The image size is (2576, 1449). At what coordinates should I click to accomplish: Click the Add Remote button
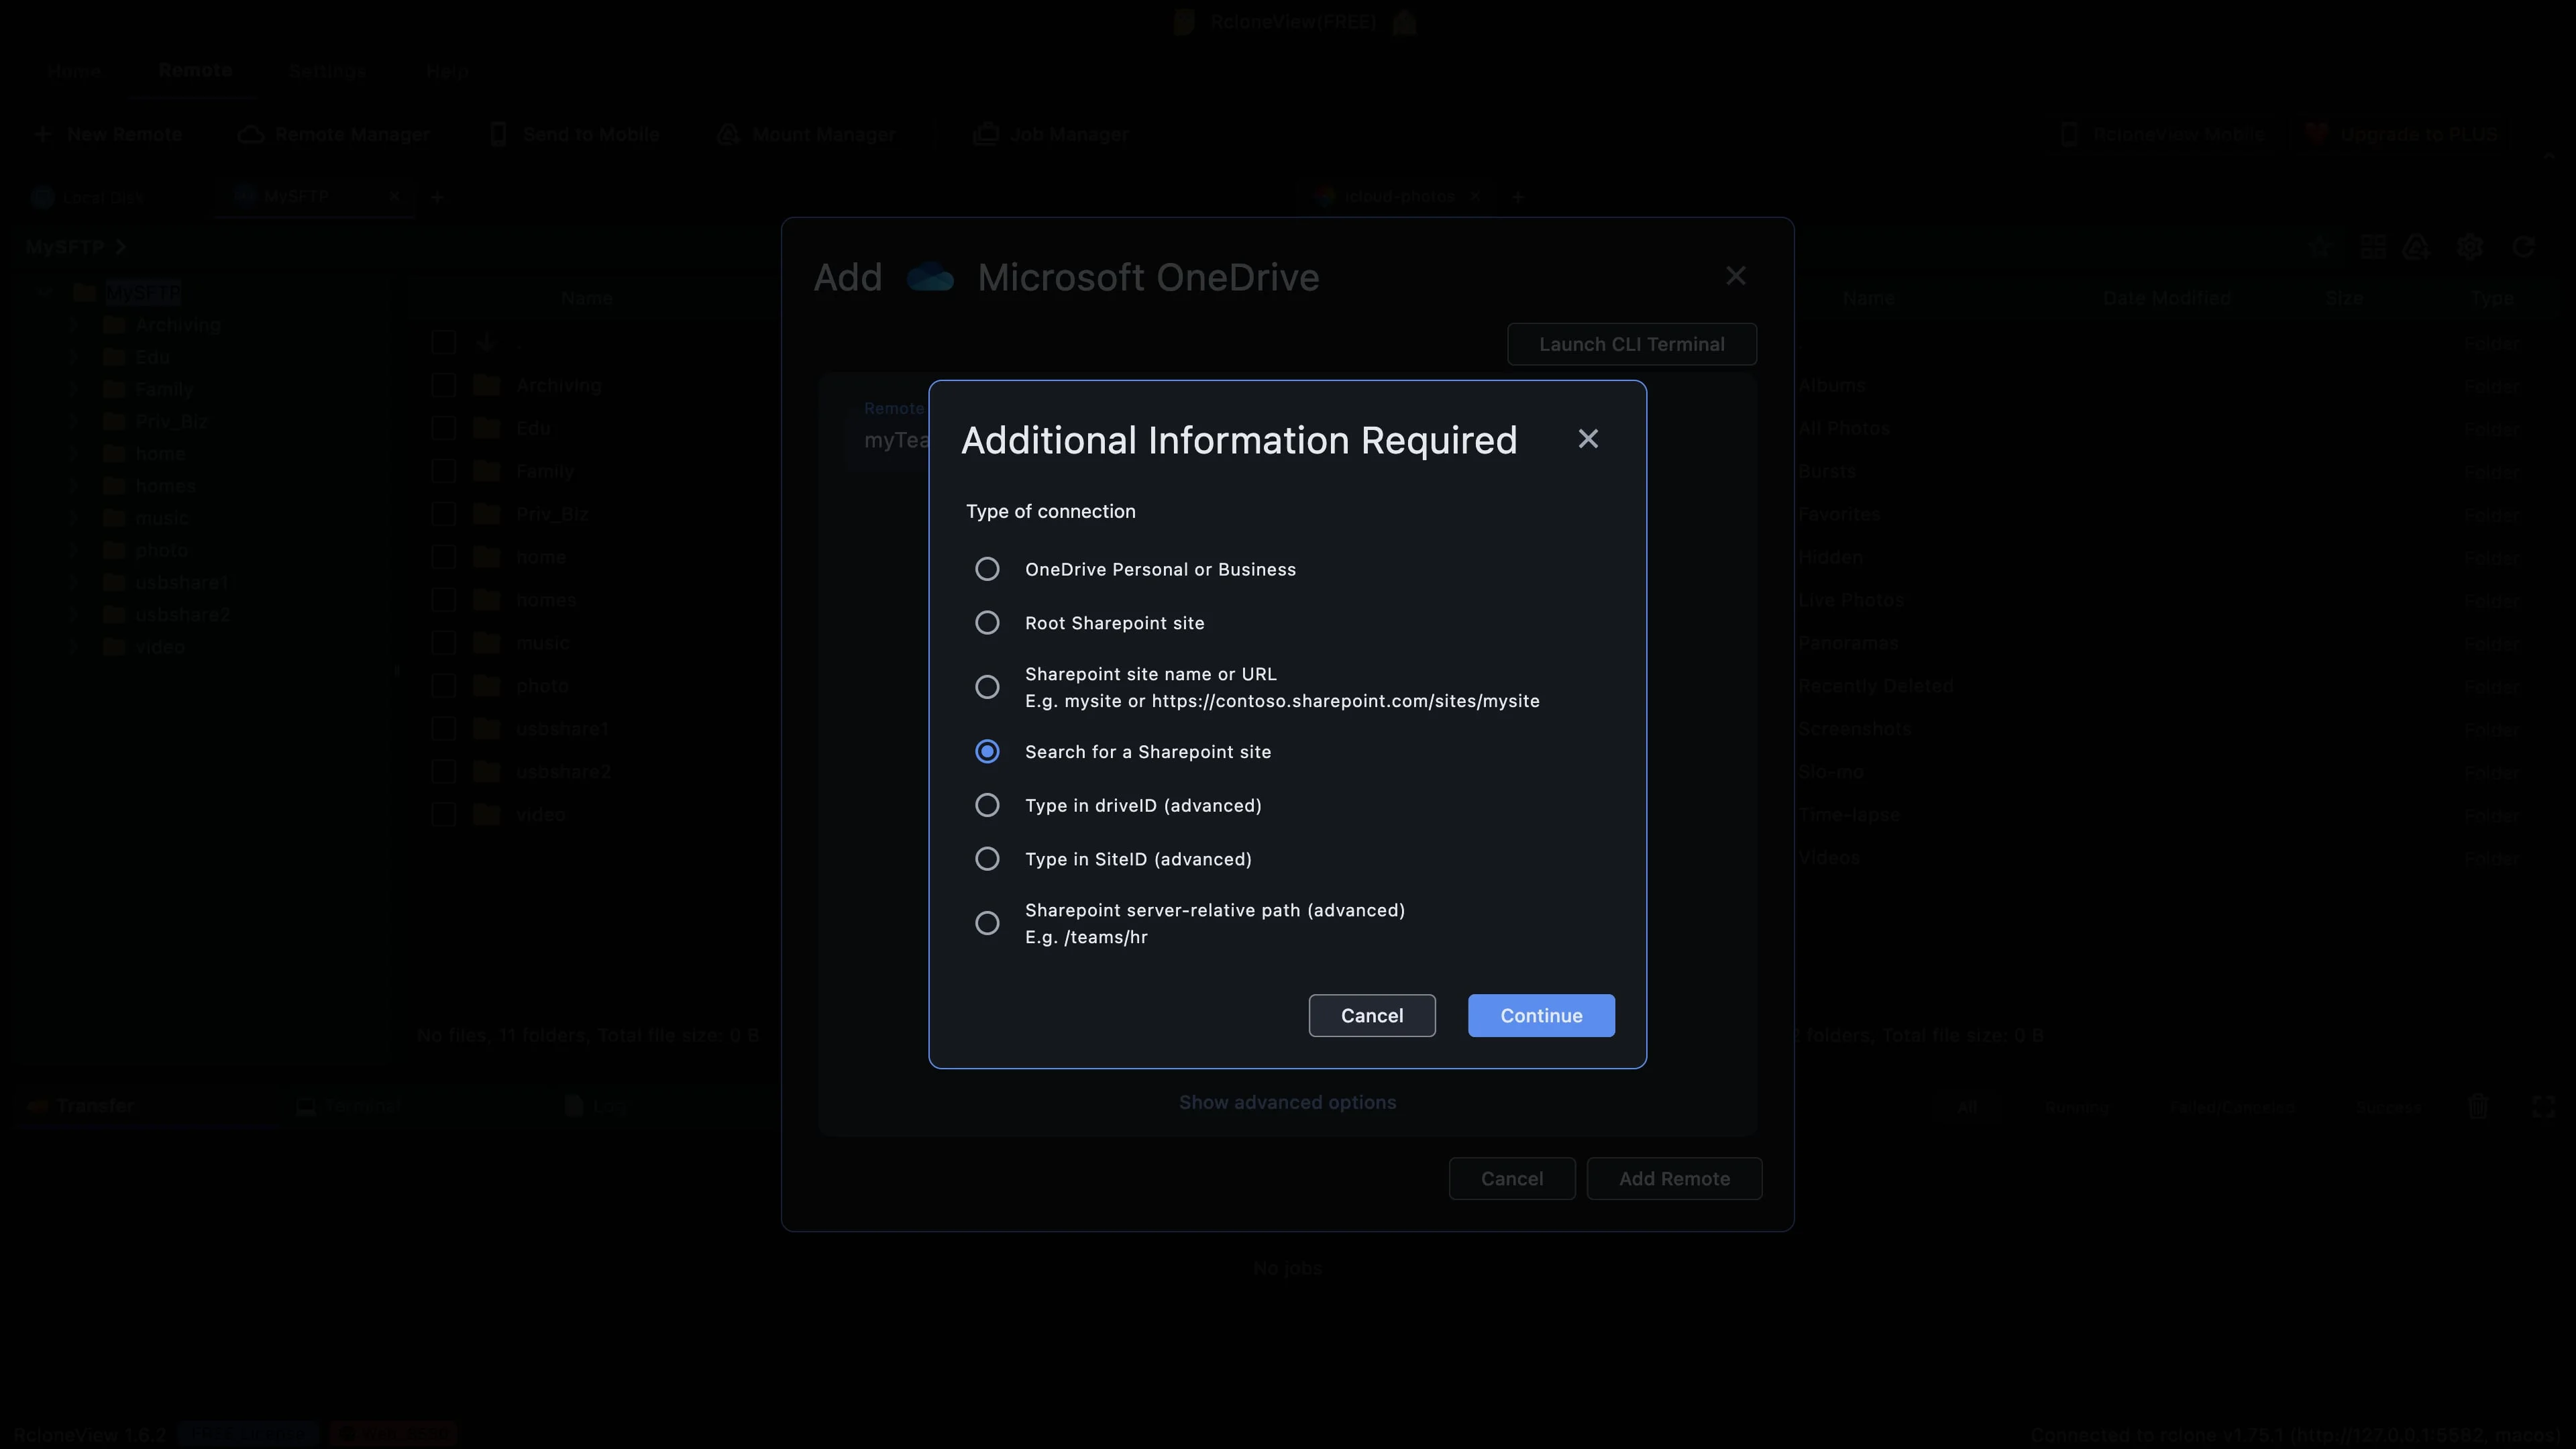(1673, 1178)
